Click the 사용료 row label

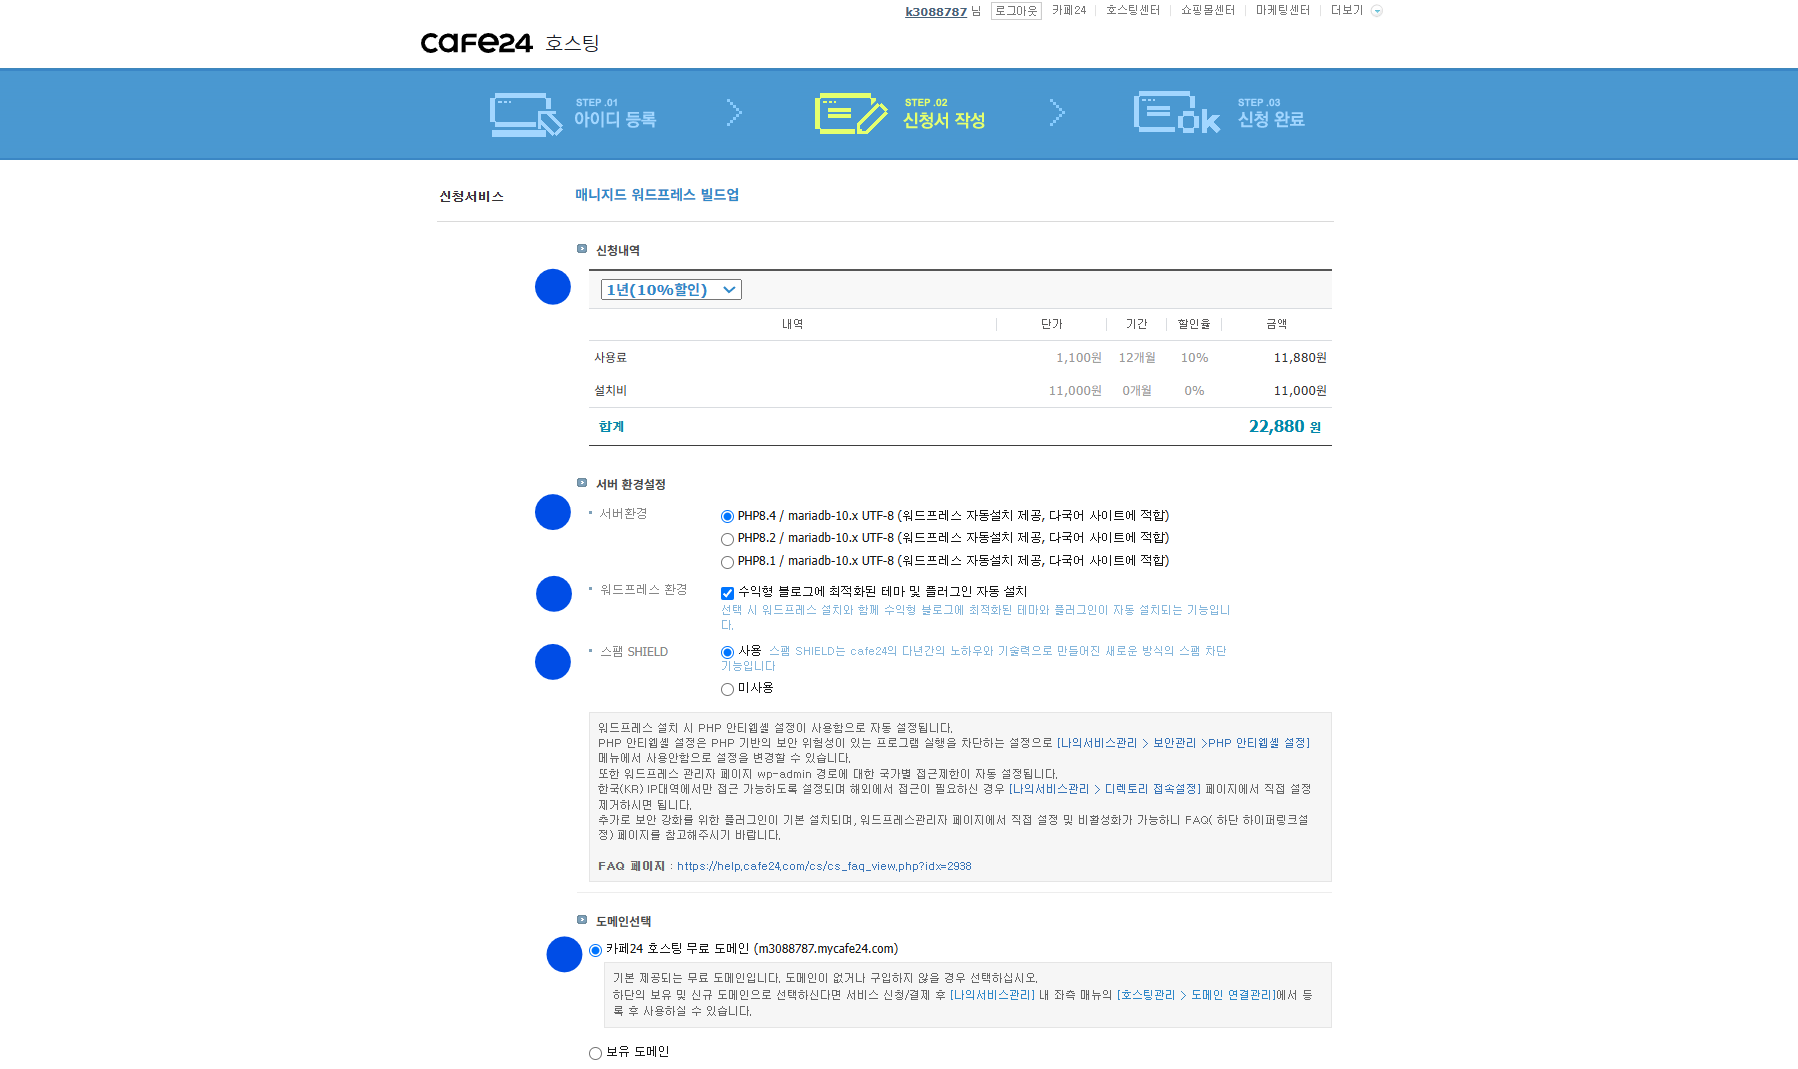pyautogui.click(x=610, y=358)
